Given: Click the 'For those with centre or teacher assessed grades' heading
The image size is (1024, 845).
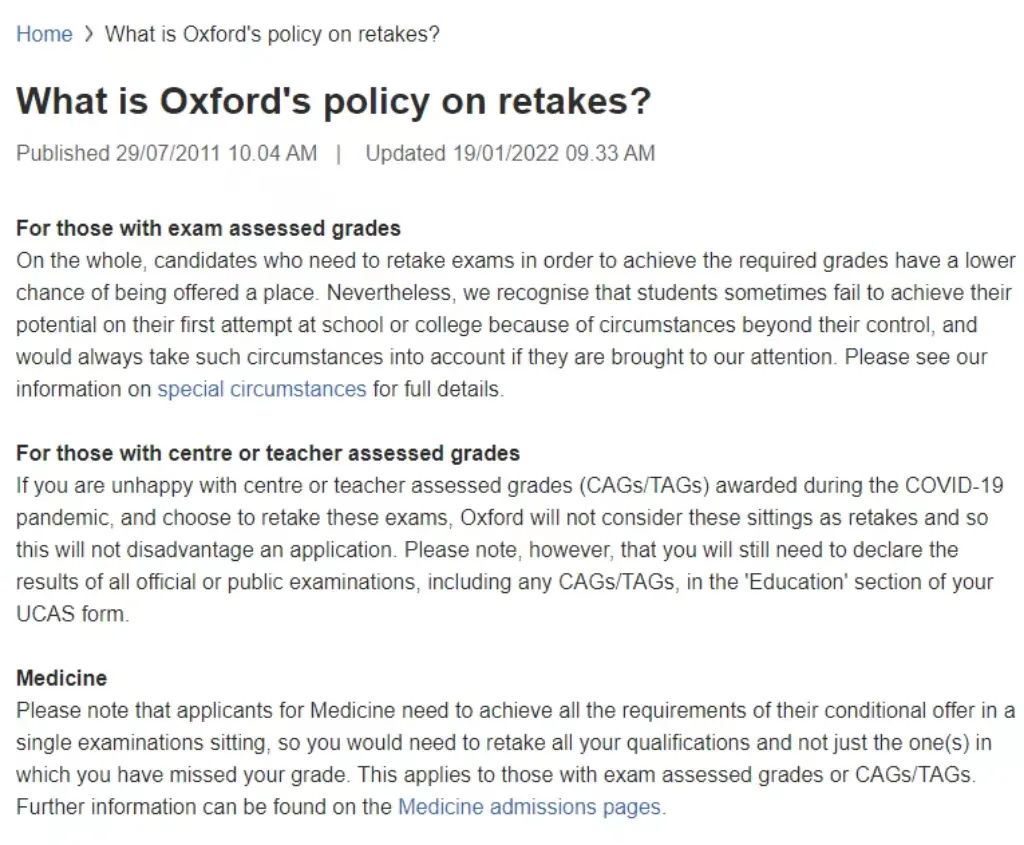Looking at the screenshot, I should 268,453.
